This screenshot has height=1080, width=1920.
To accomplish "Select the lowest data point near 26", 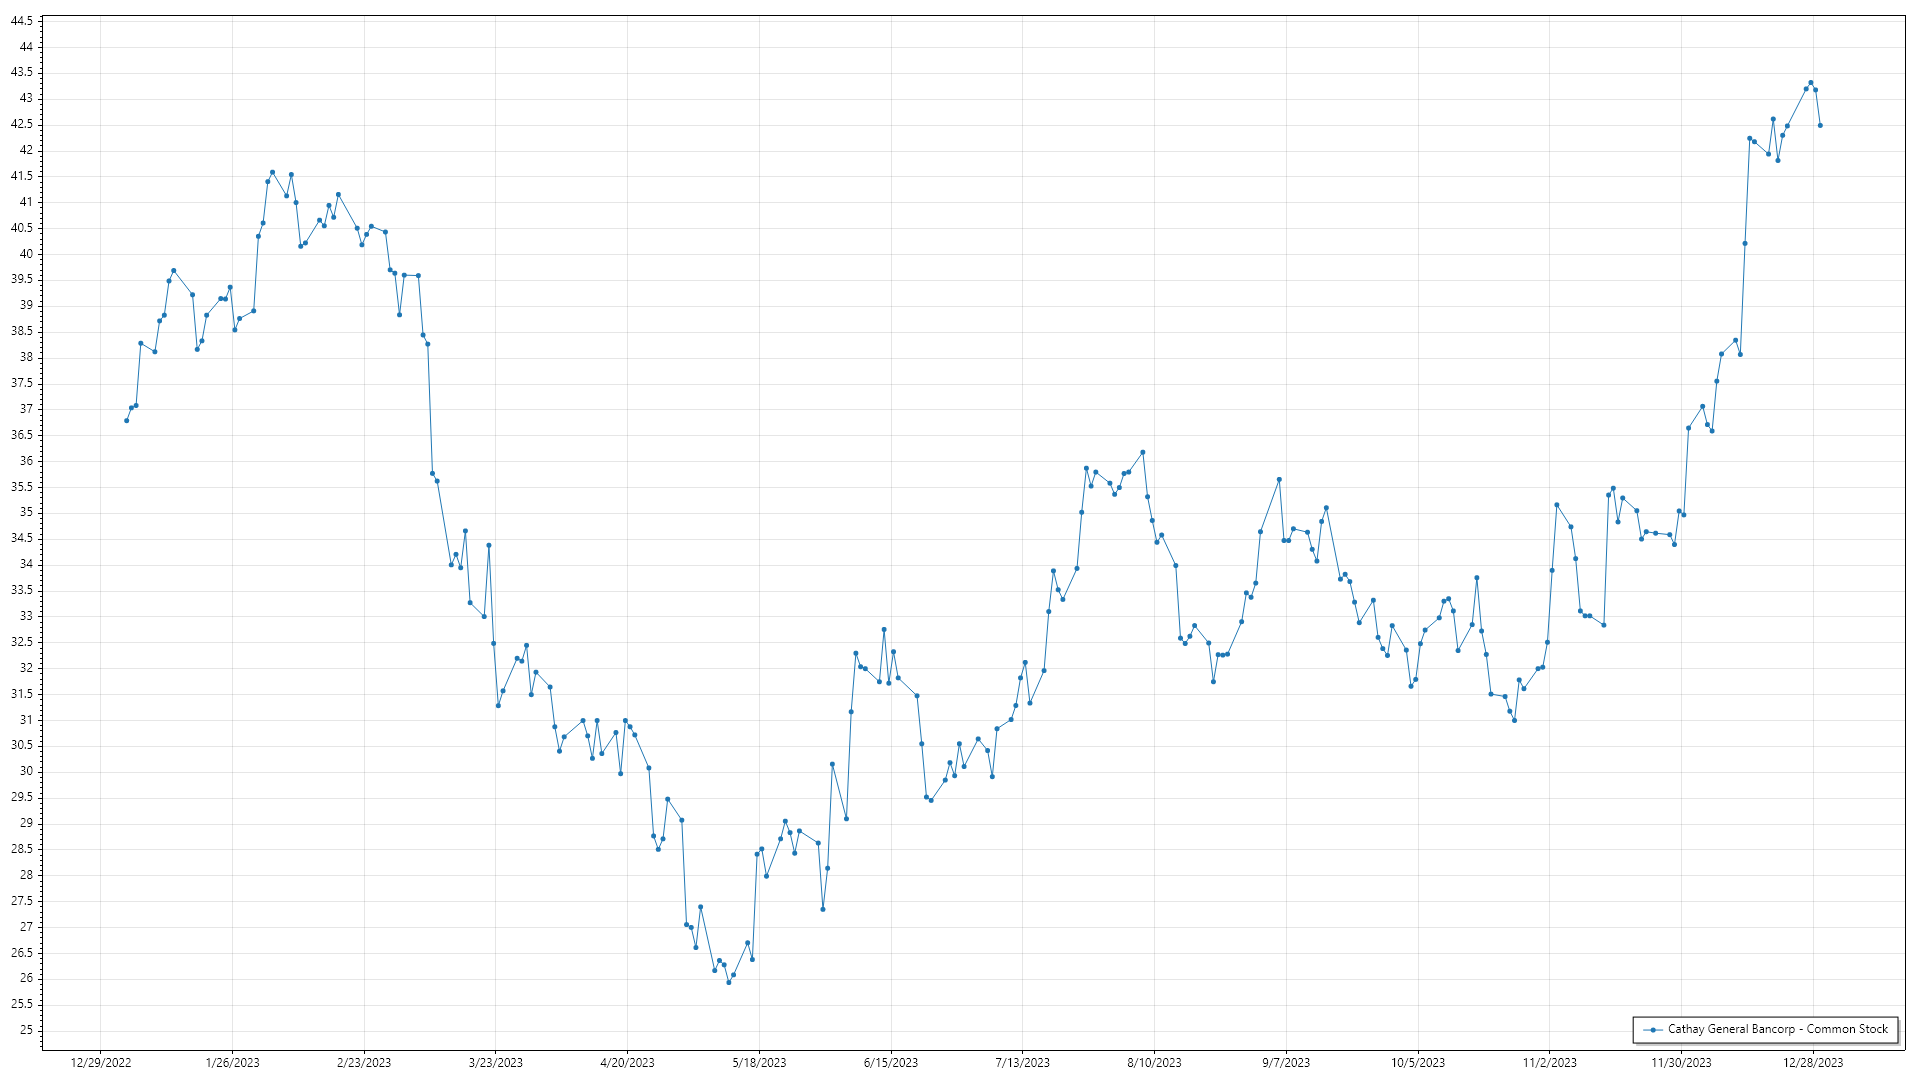I will click(x=729, y=982).
